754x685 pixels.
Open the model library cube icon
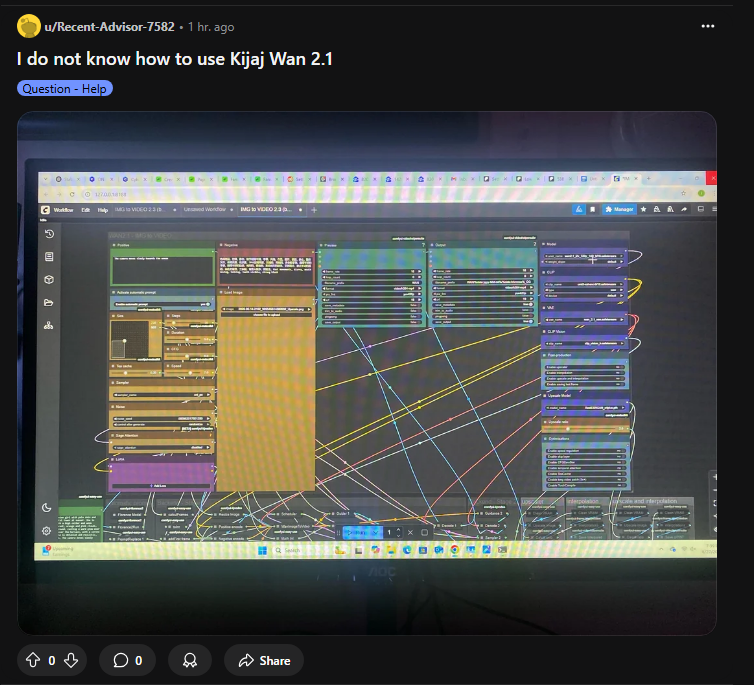[49, 280]
